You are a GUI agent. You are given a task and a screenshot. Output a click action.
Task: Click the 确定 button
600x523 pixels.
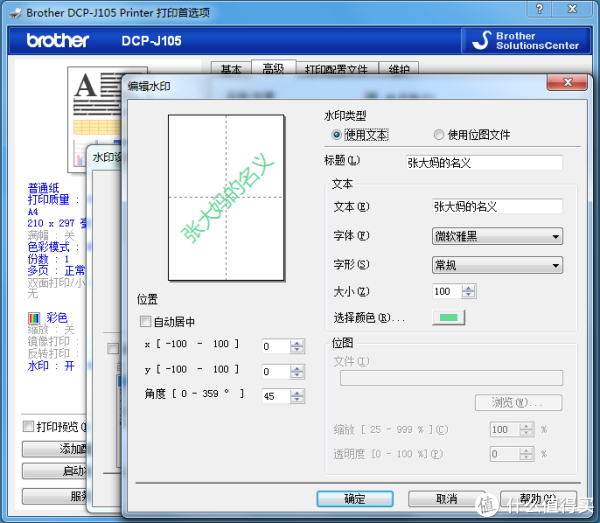coord(355,499)
